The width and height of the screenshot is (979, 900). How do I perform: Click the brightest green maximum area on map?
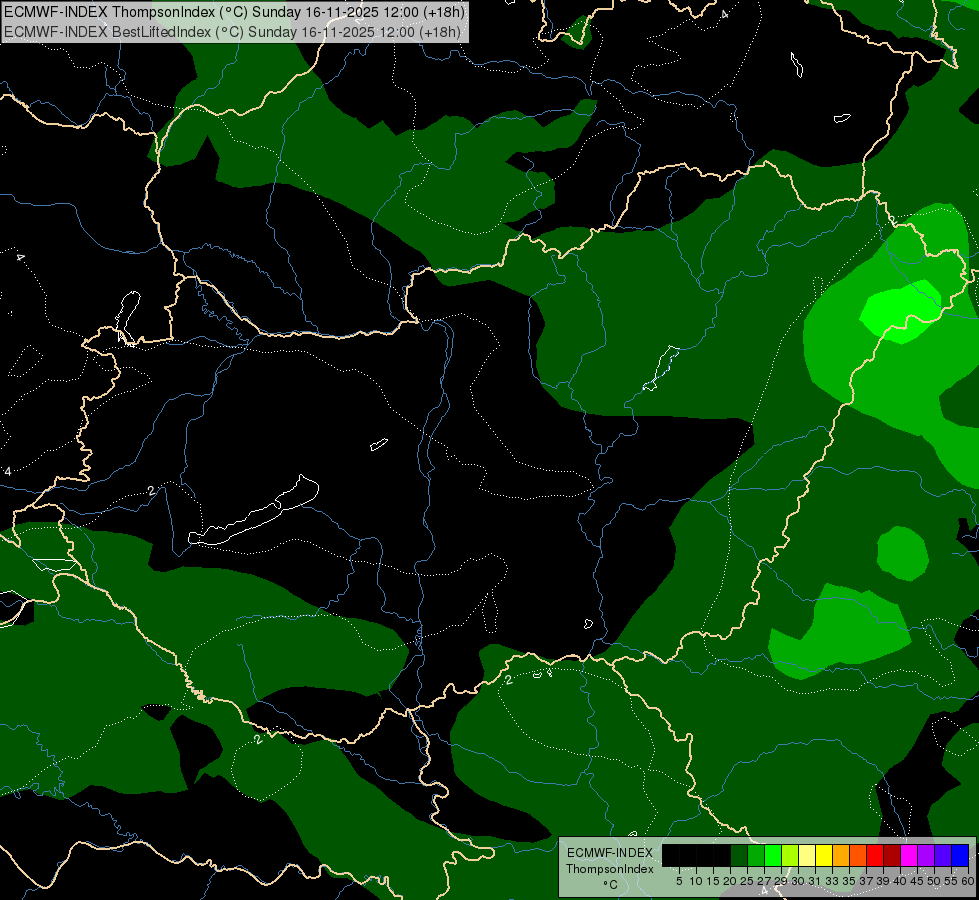coord(900,312)
